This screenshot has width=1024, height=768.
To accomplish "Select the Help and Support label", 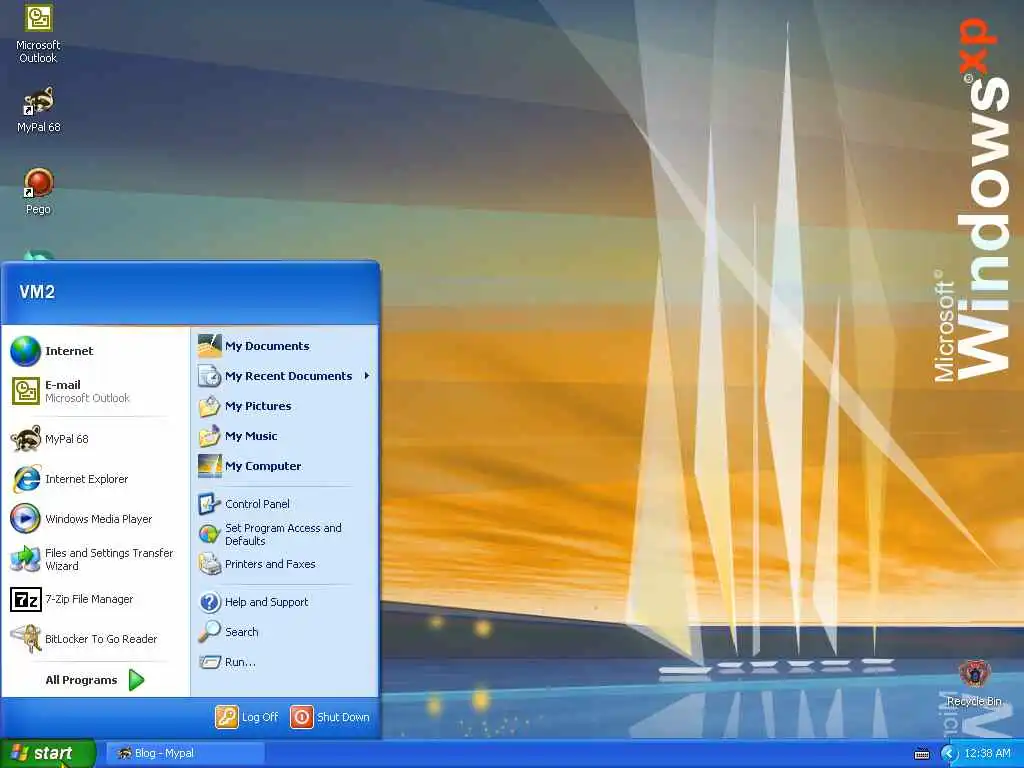I will [x=266, y=602].
